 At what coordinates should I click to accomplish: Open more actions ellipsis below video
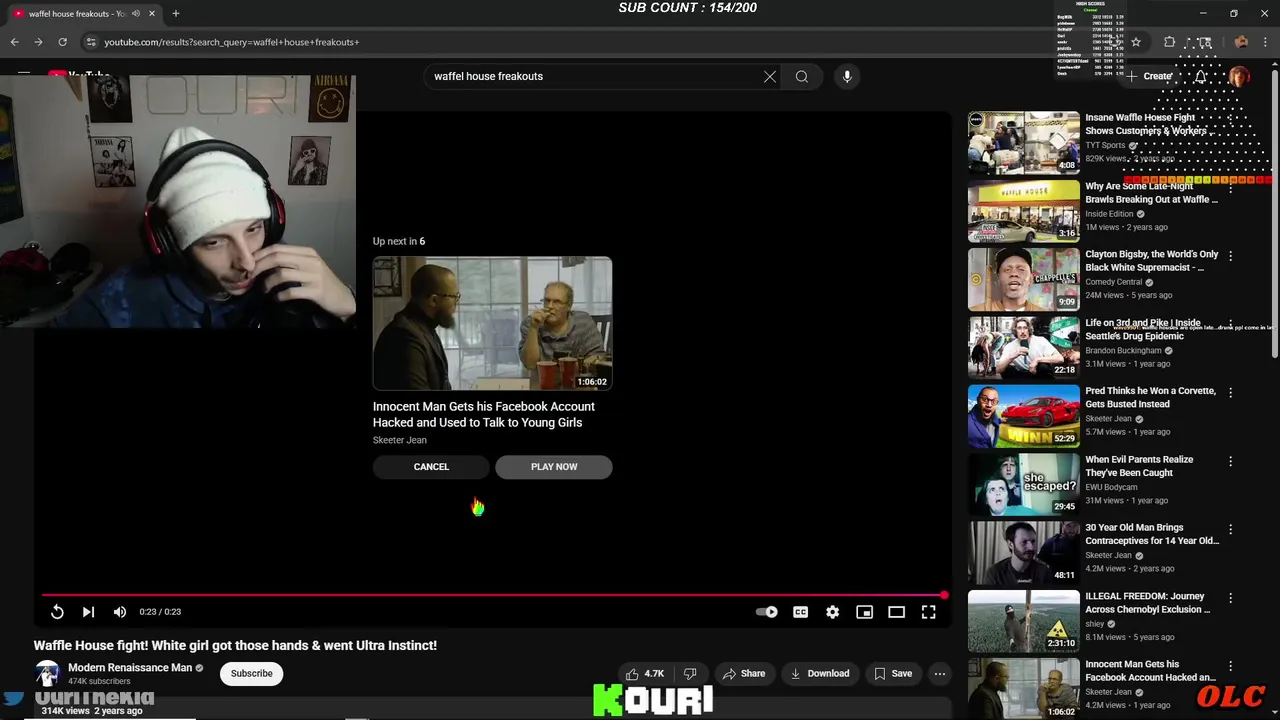(940, 674)
